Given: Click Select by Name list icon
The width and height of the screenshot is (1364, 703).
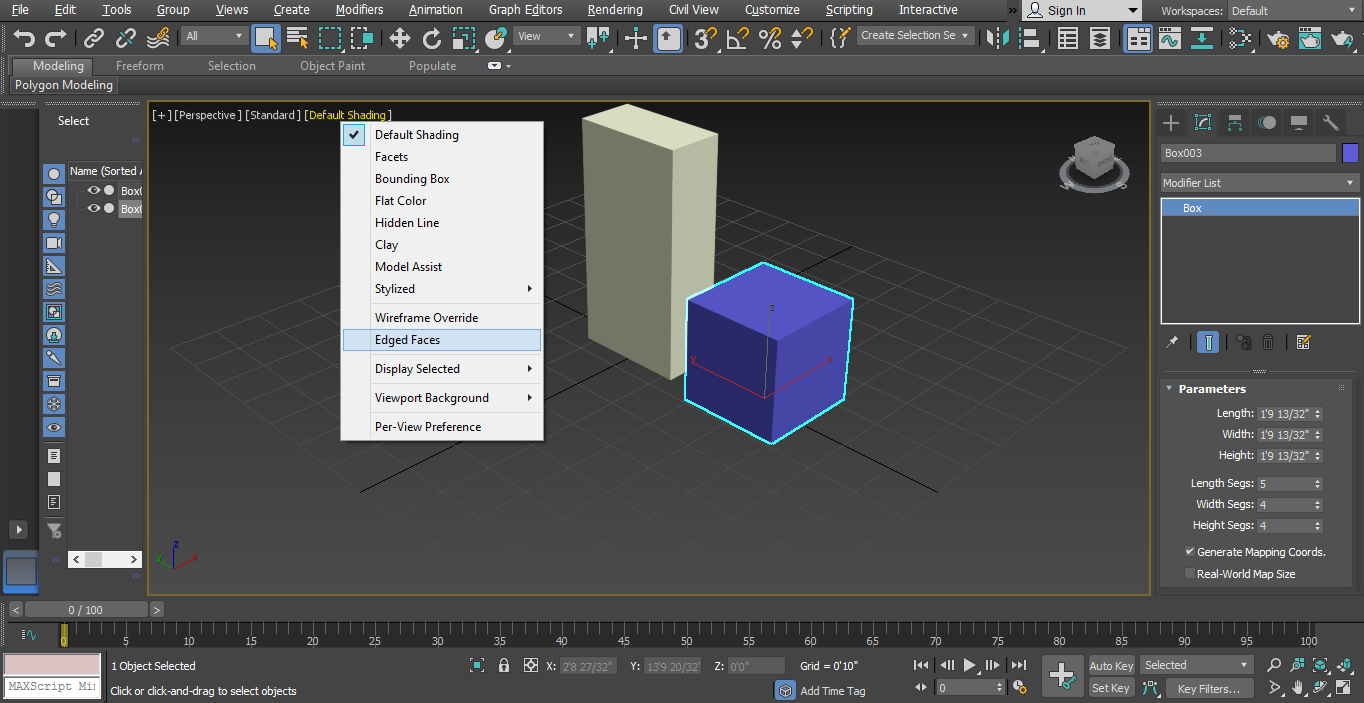Looking at the screenshot, I should point(297,38).
